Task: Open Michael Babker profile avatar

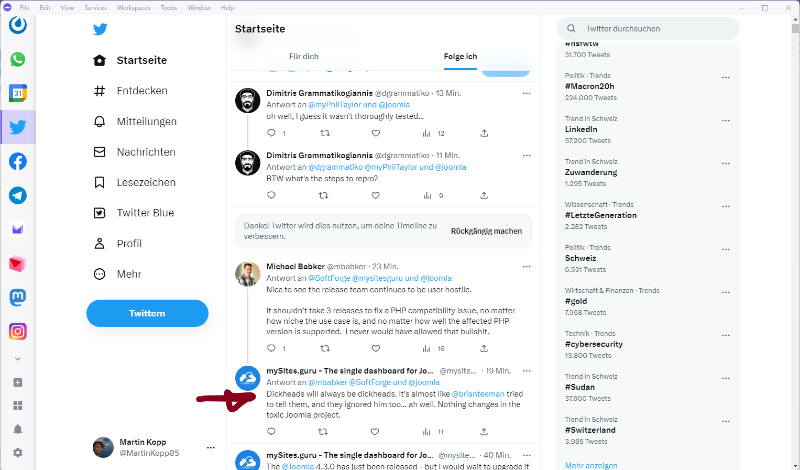Action: pos(247,274)
